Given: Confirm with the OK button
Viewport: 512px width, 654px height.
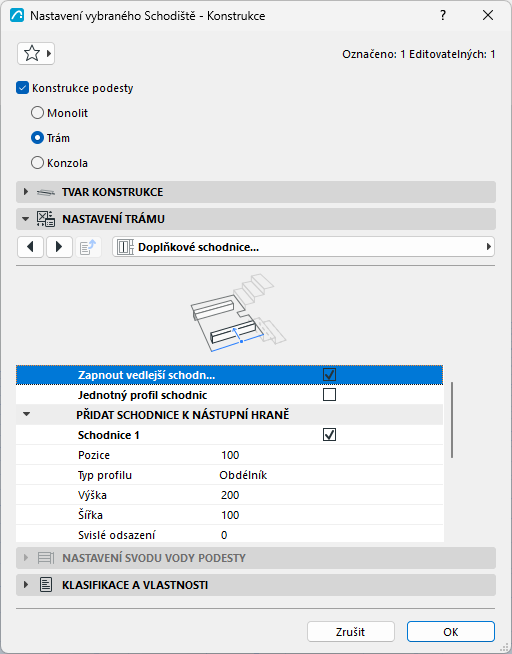Looking at the screenshot, I should [451, 631].
